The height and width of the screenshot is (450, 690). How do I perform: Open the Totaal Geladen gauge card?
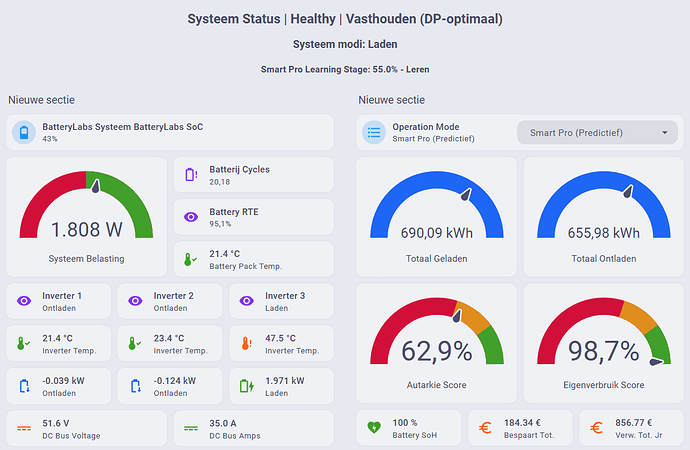[437, 217]
